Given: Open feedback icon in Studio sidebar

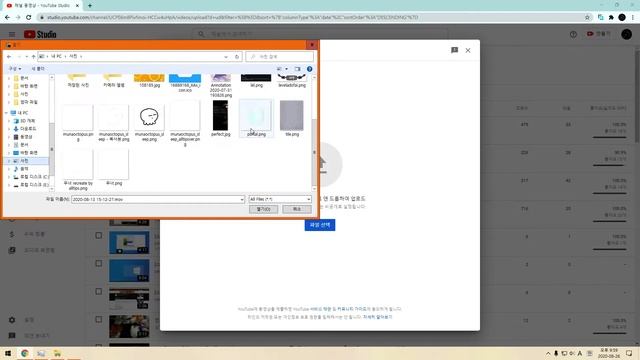Looking at the screenshot, I should pyautogui.click(x=12, y=336).
